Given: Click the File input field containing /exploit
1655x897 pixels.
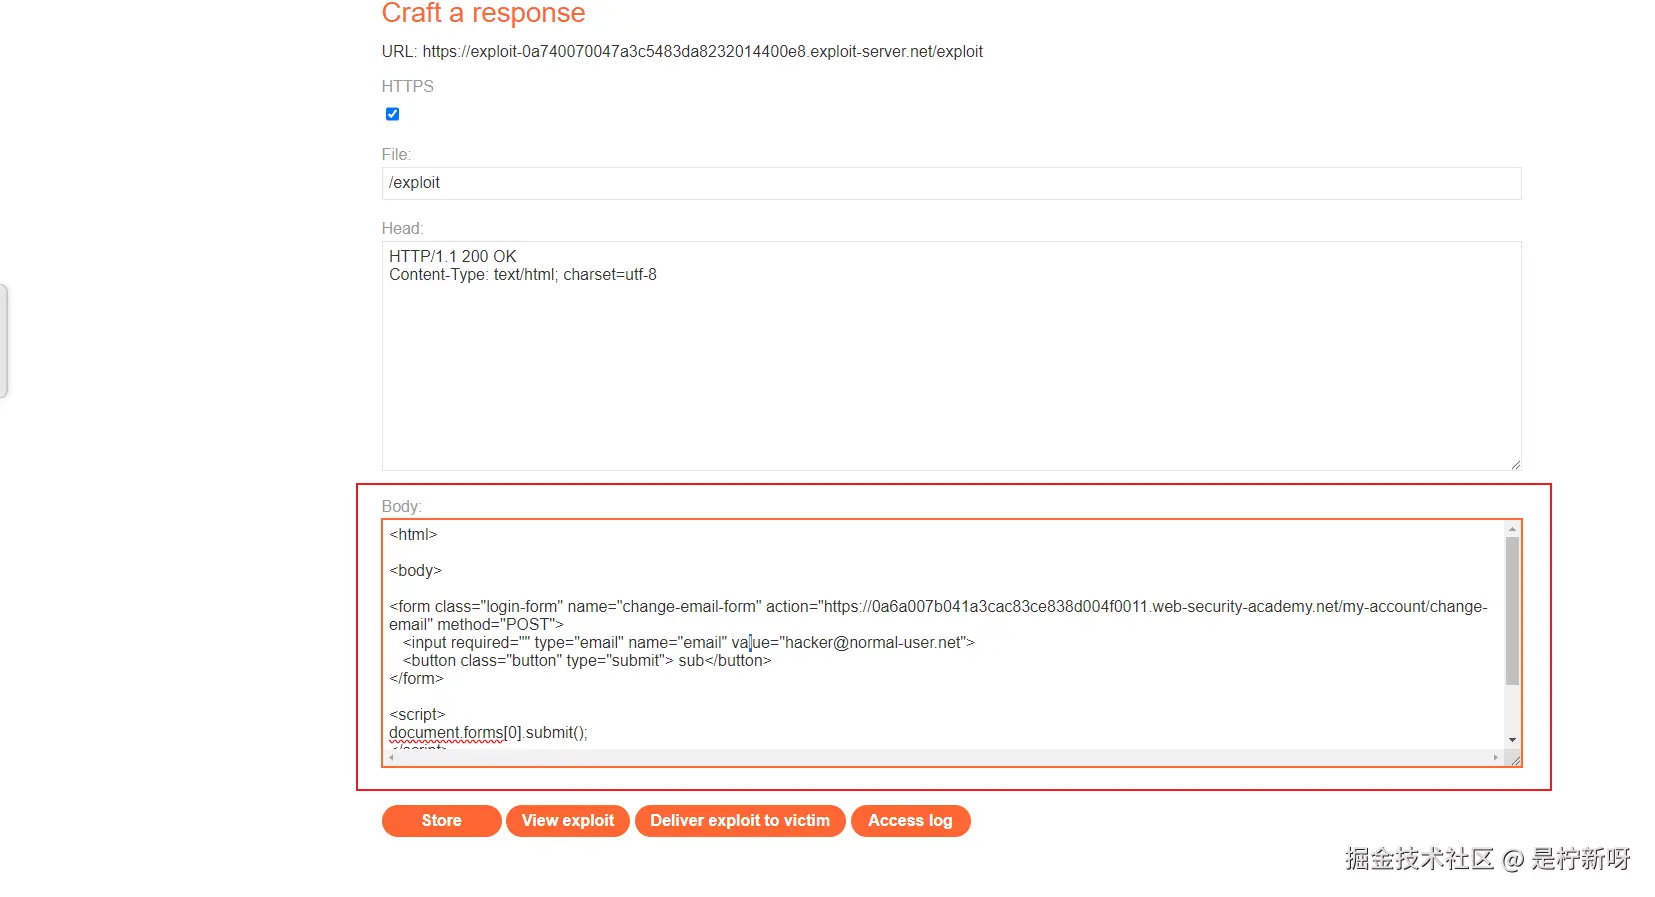Looking at the screenshot, I should [951, 183].
